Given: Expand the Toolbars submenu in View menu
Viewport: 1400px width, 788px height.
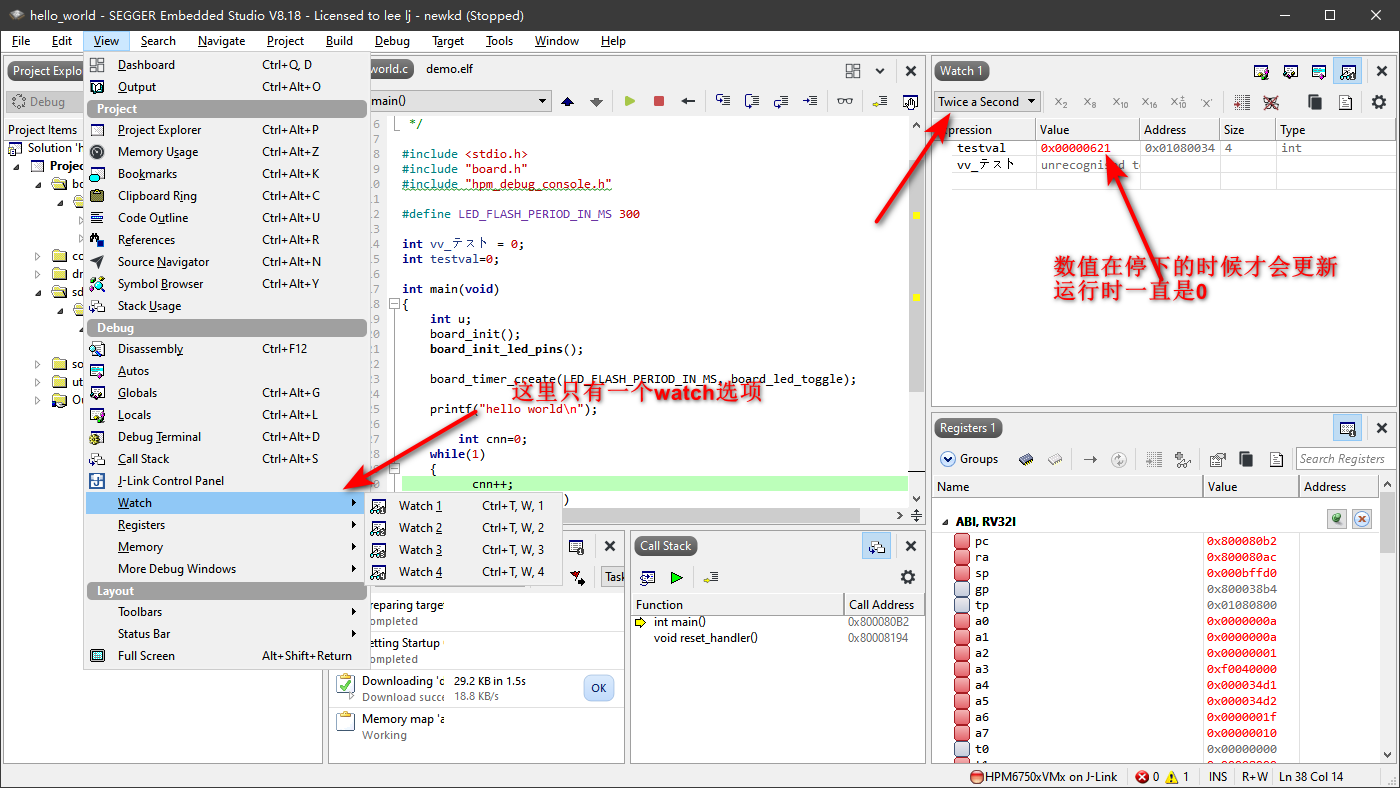Looking at the screenshot, I should (x=226, y=612).
